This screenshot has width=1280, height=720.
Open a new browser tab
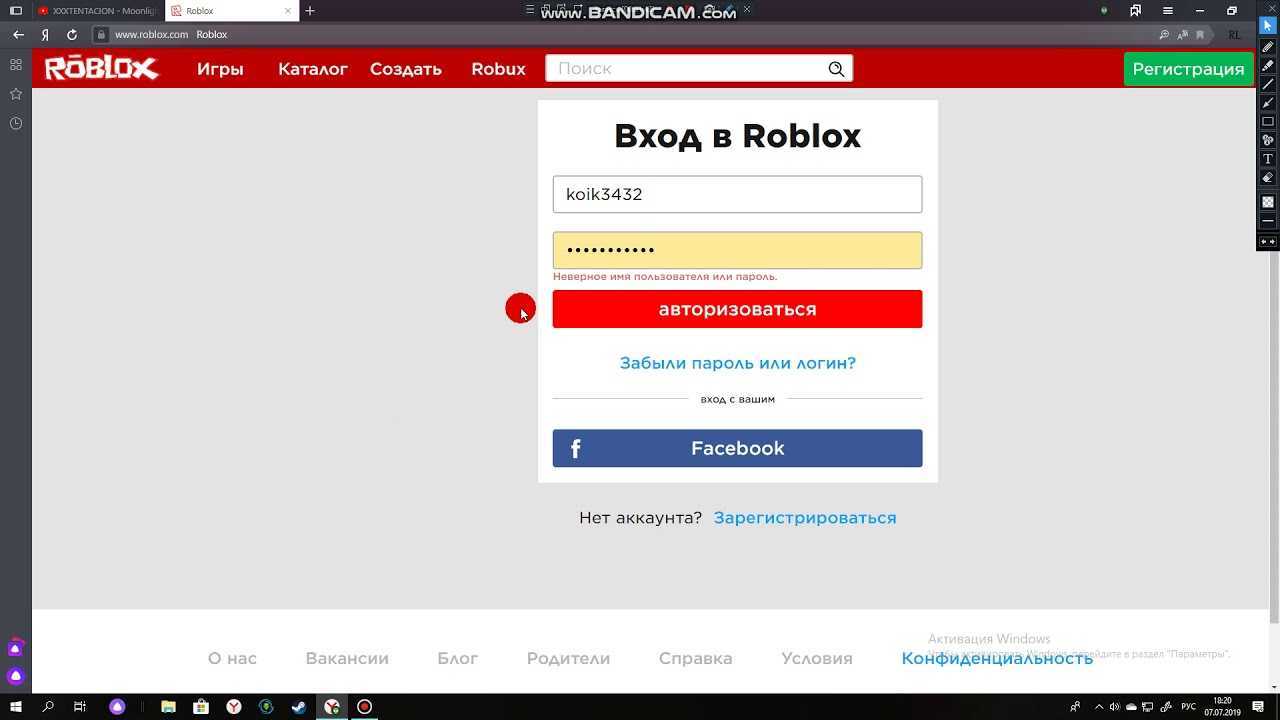(x=310, y=11)
